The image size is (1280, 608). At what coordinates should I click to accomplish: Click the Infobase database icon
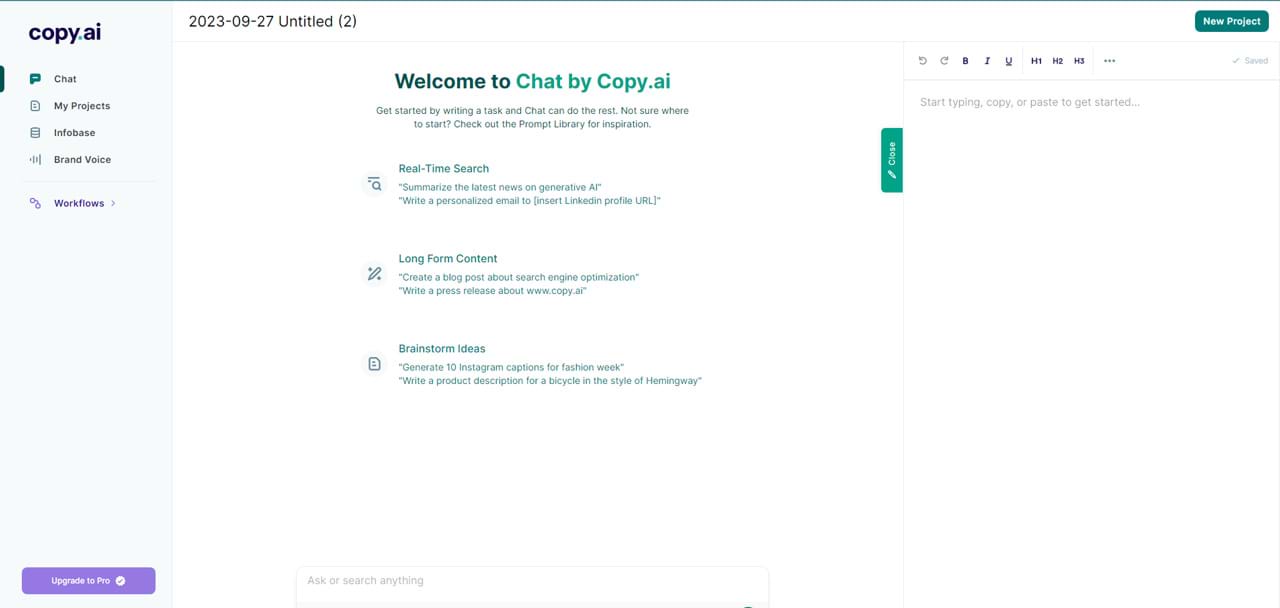click(x=36, y=133)
